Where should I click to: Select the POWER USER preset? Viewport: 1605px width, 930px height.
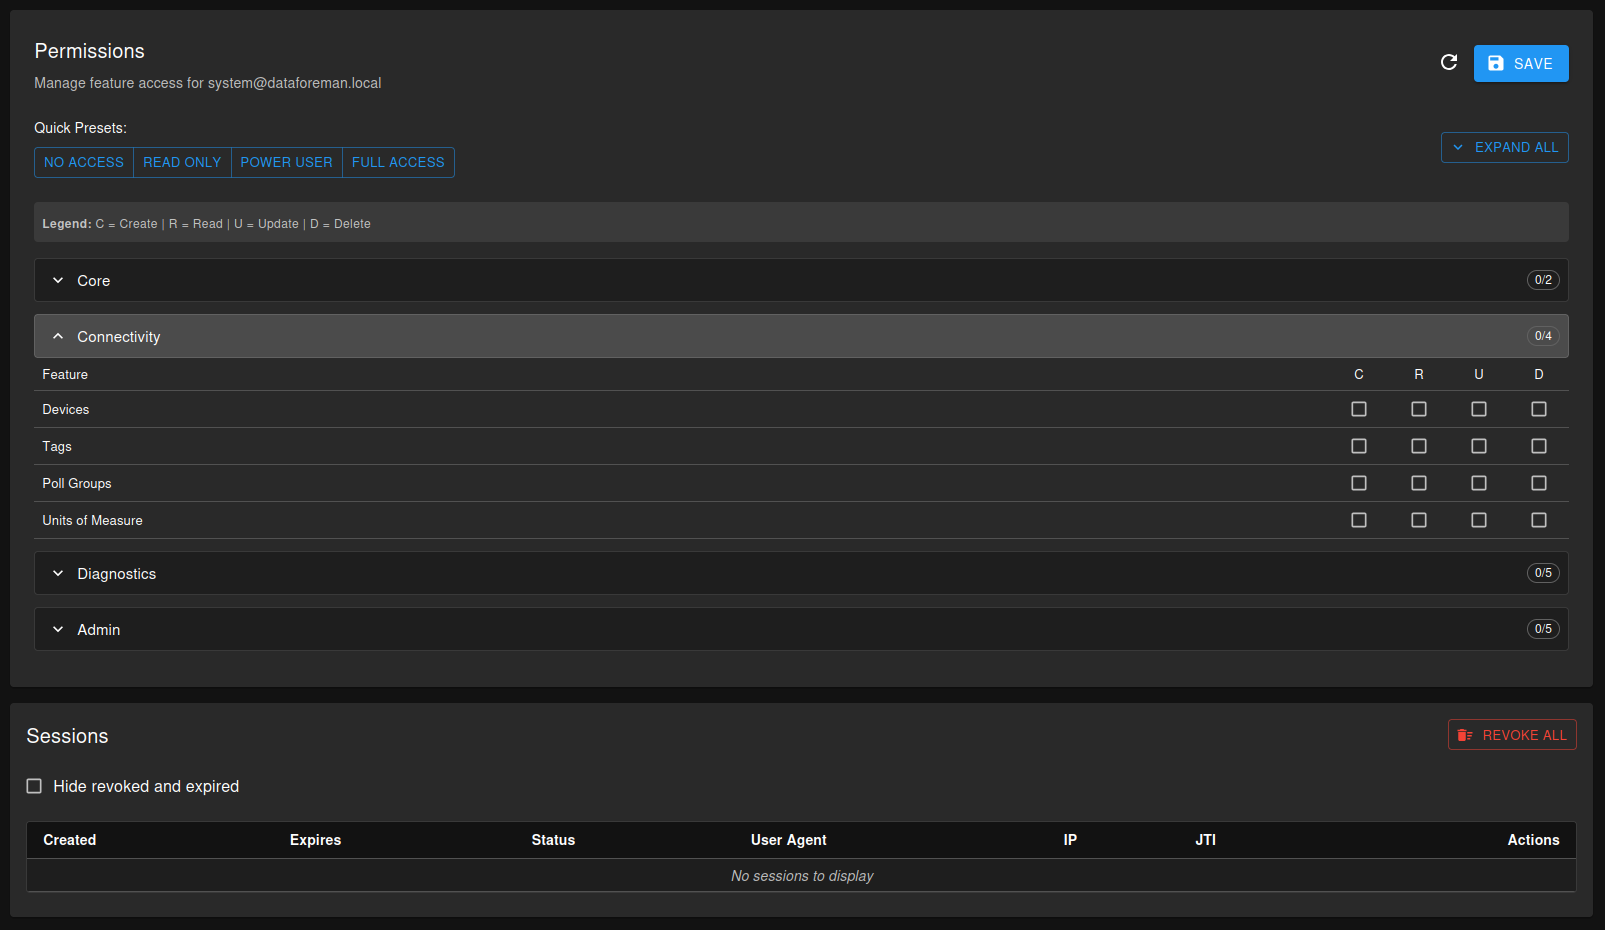[286, 162]
